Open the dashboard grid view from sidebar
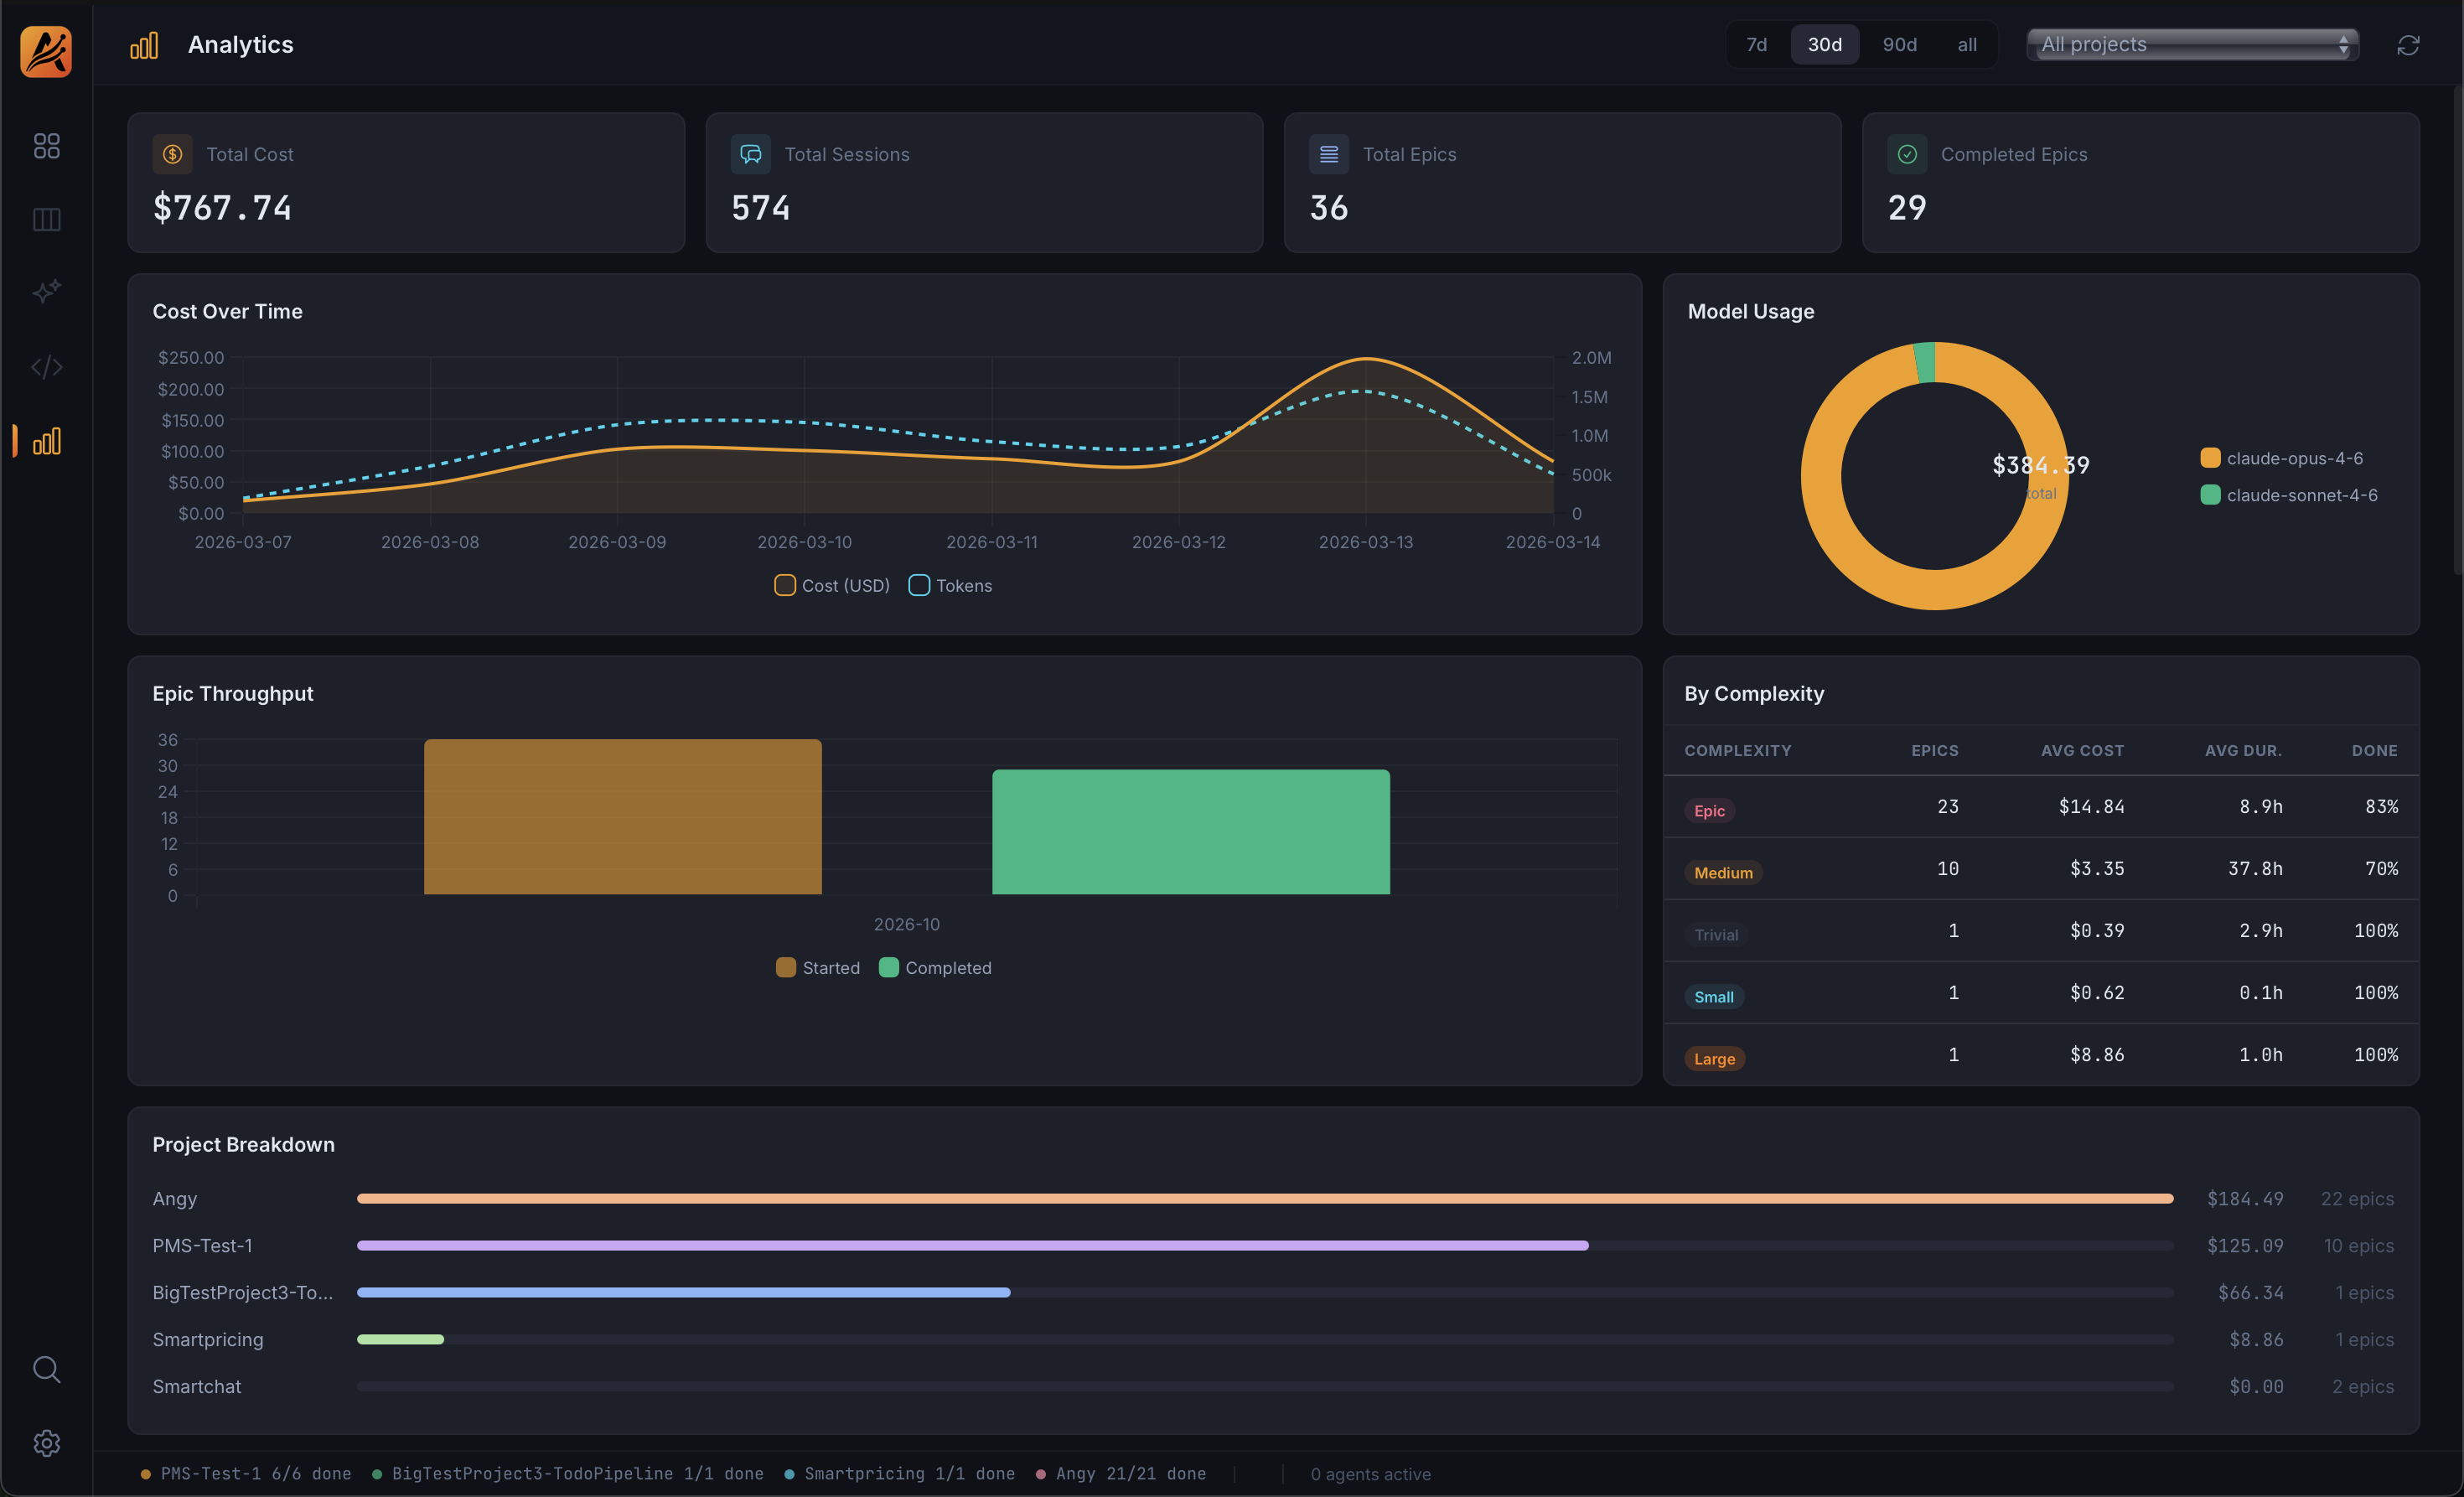 46,145
